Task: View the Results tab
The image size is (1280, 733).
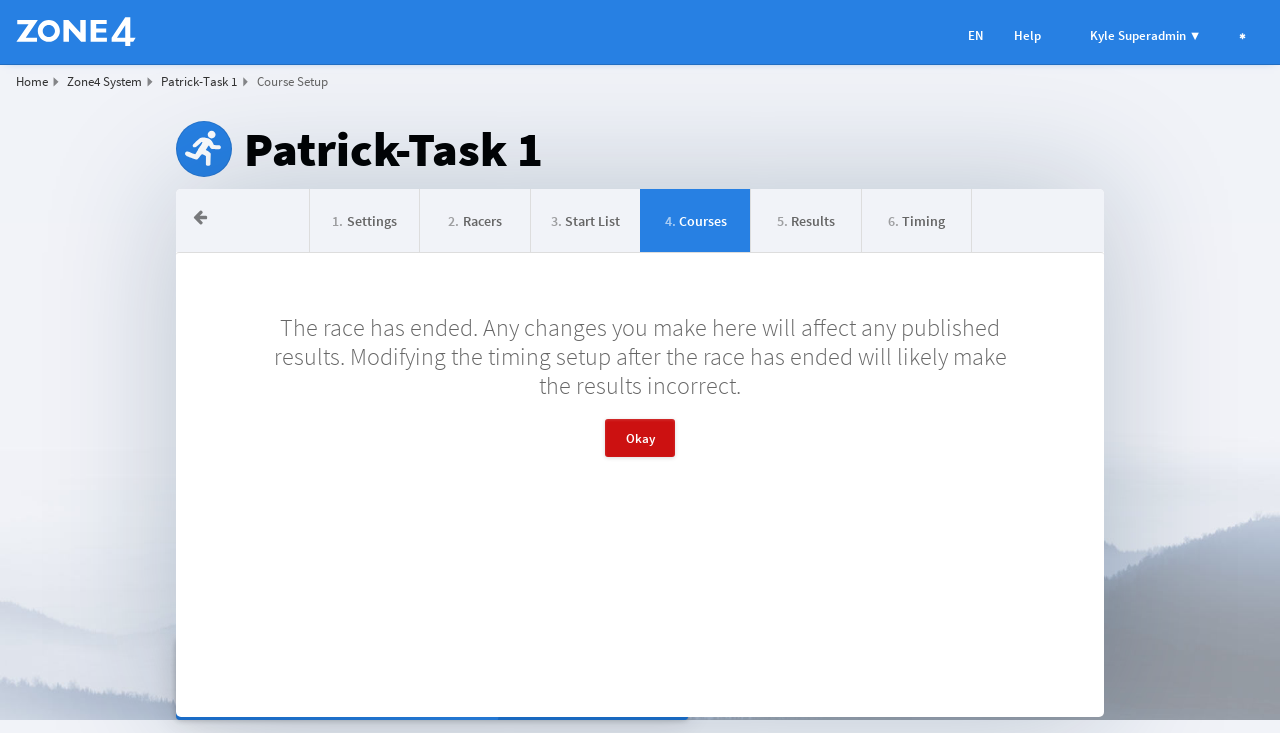Action: [806, 221]
